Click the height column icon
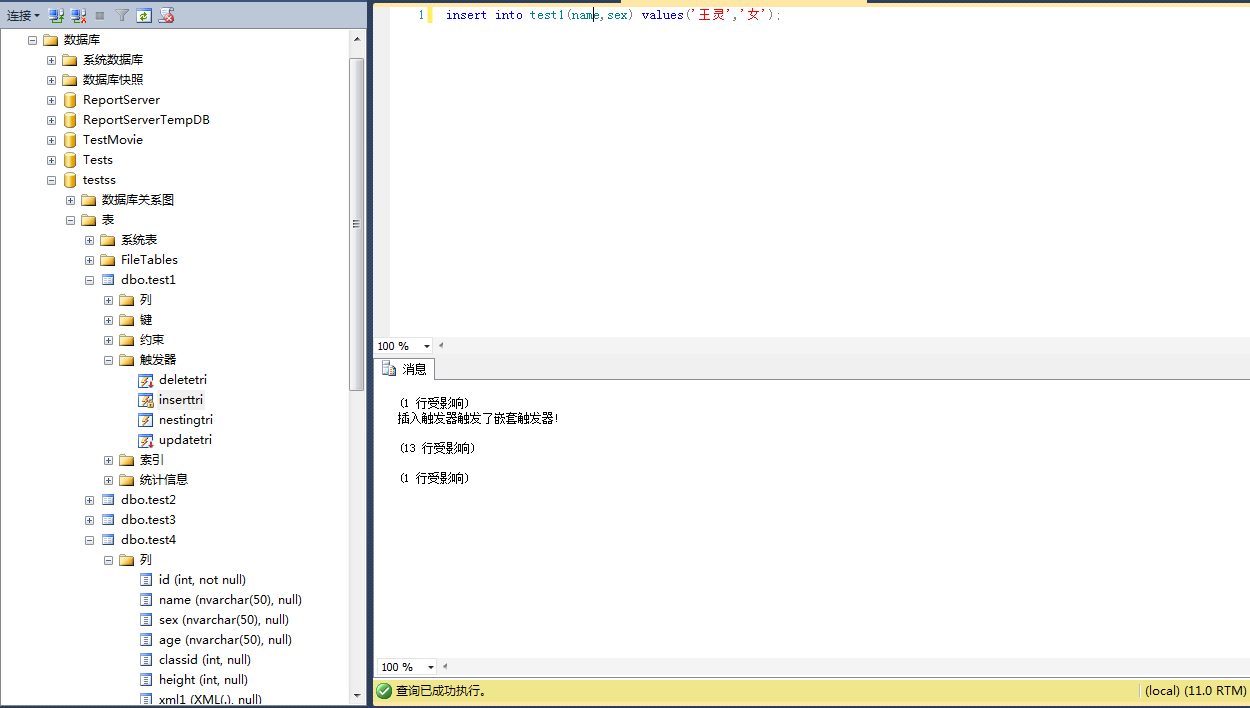 146,680
